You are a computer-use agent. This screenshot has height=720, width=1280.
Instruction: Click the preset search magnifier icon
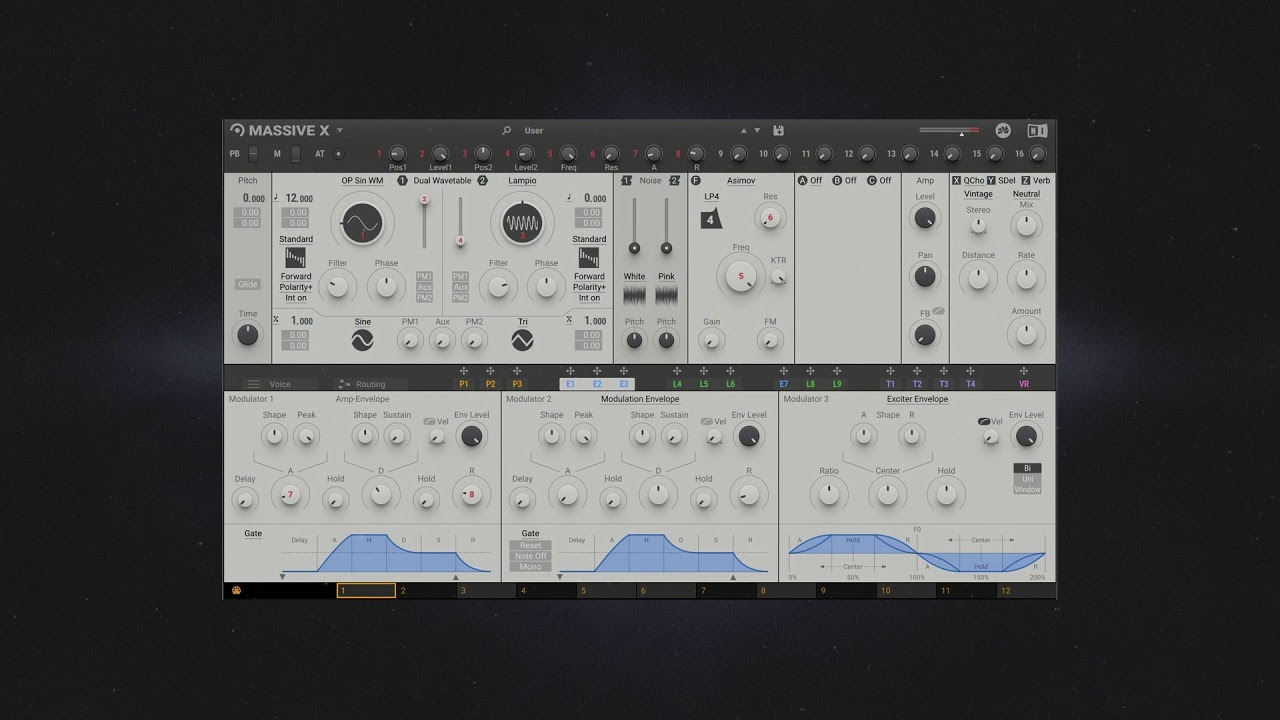pyautogui.click(x=506, y=130)
